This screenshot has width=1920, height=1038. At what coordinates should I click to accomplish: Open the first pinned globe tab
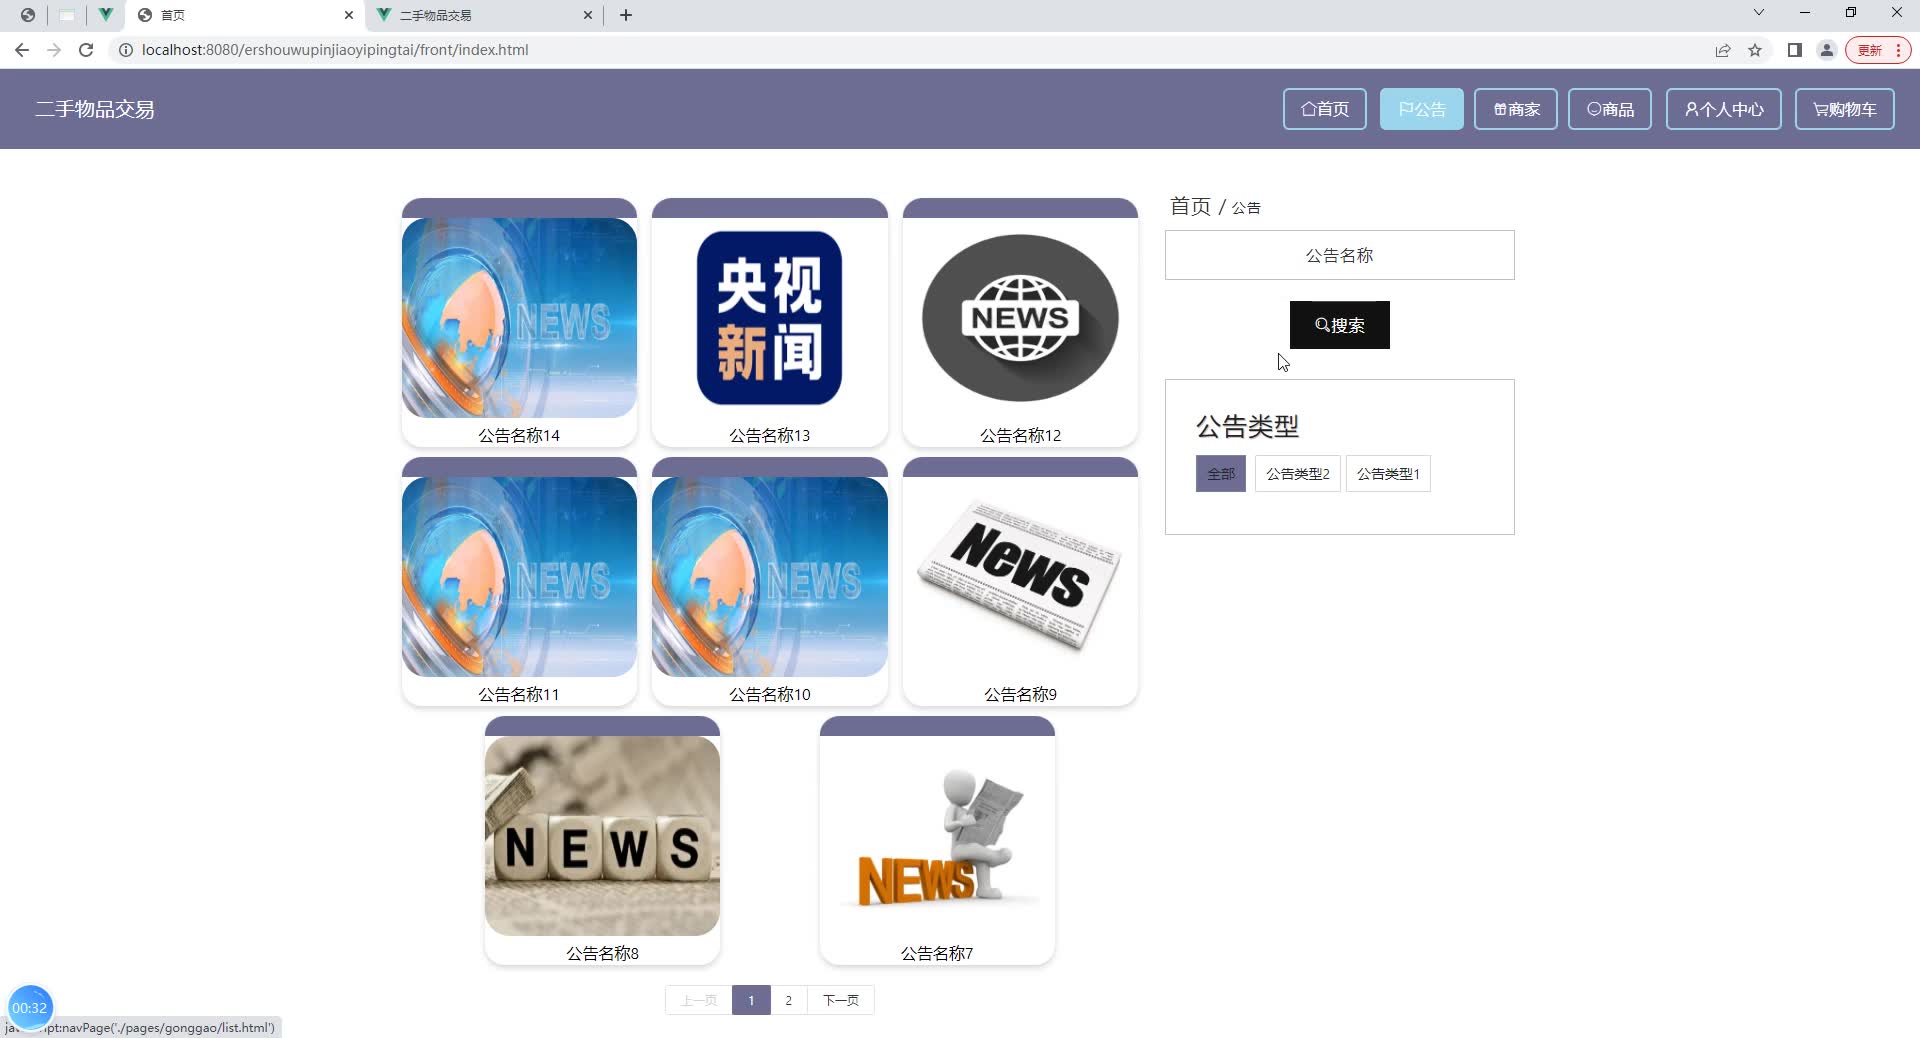click(x=28, y=15)
